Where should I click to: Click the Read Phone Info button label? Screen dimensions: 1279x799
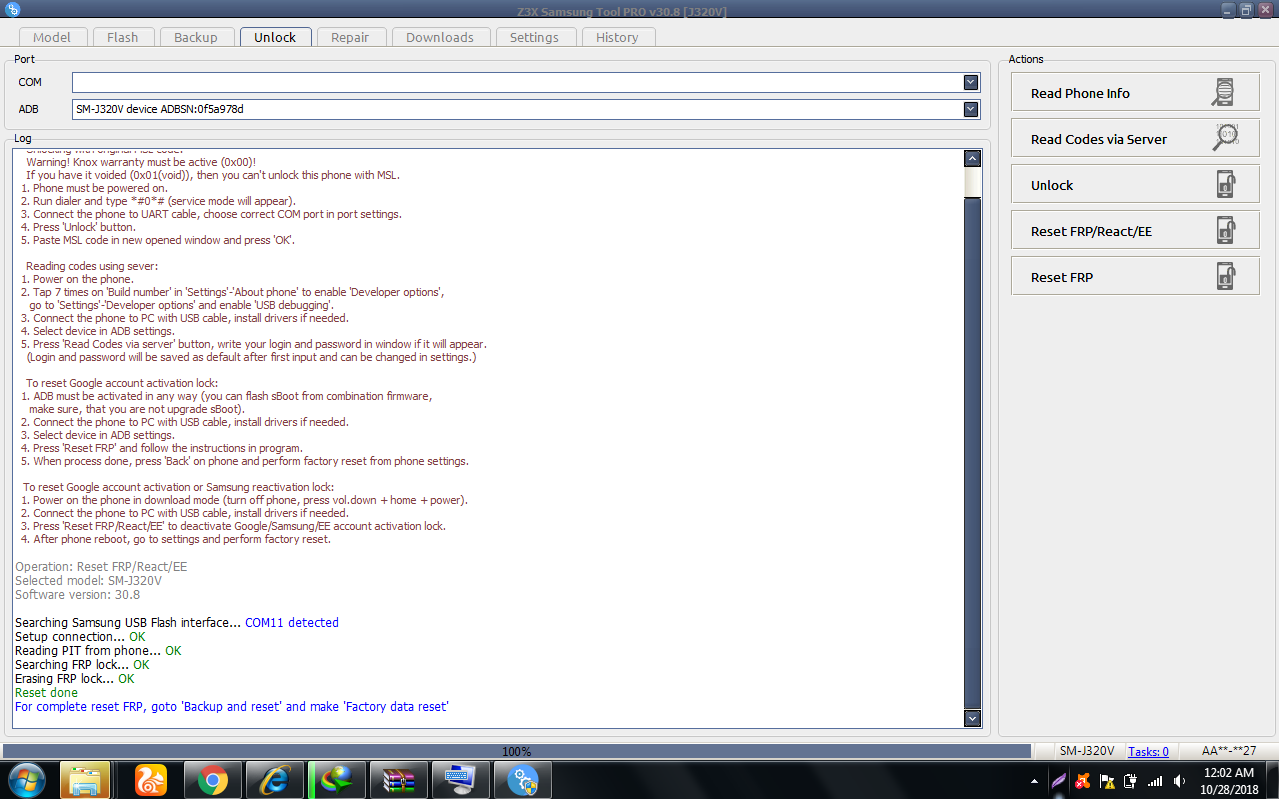pyautogui.click(x=1080, y=93)
